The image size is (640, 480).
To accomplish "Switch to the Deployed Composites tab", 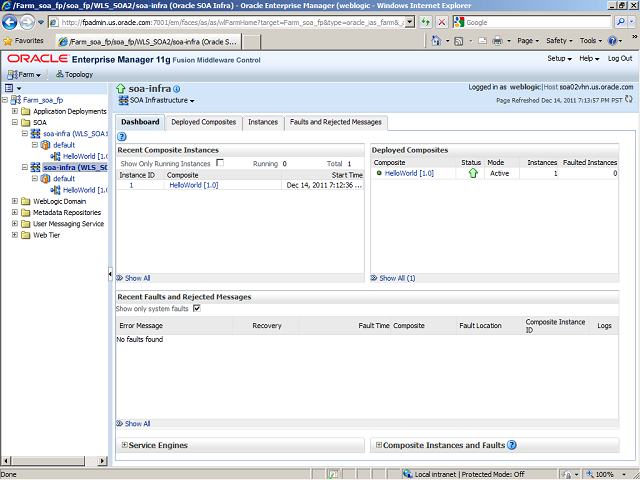I will pos(204,122).
